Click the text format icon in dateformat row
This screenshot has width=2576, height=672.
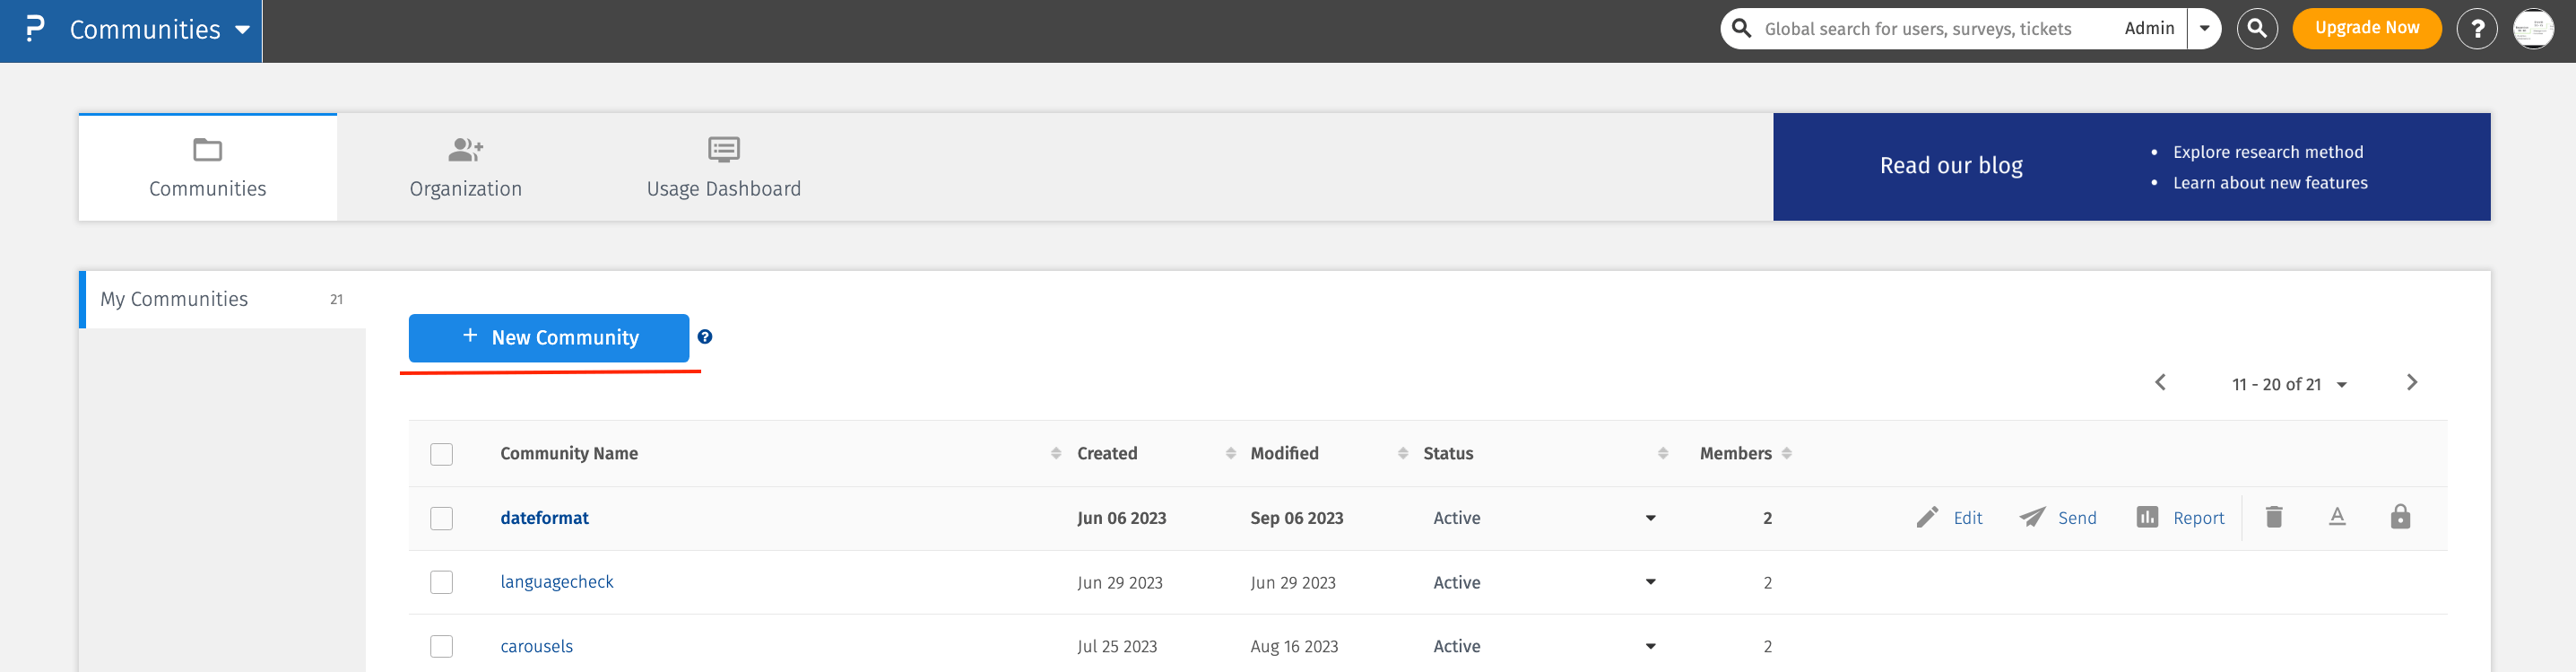pos(2337,517)
